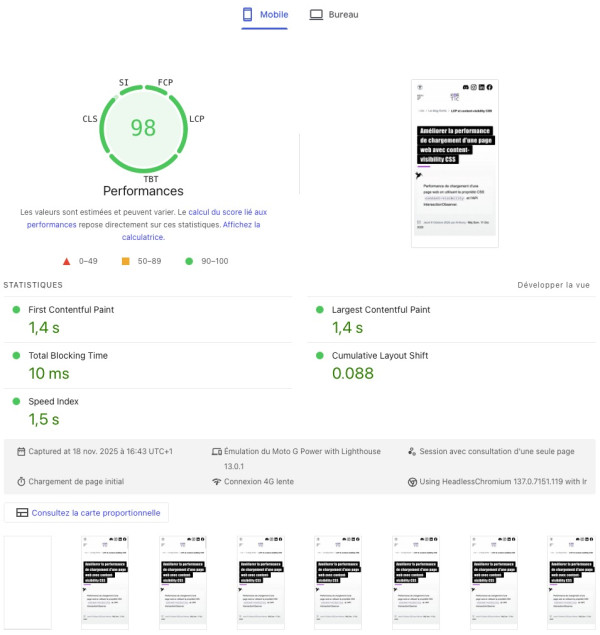Click the CLS gauge label
This screenshot has width=600, height=635.
point(90,119)
